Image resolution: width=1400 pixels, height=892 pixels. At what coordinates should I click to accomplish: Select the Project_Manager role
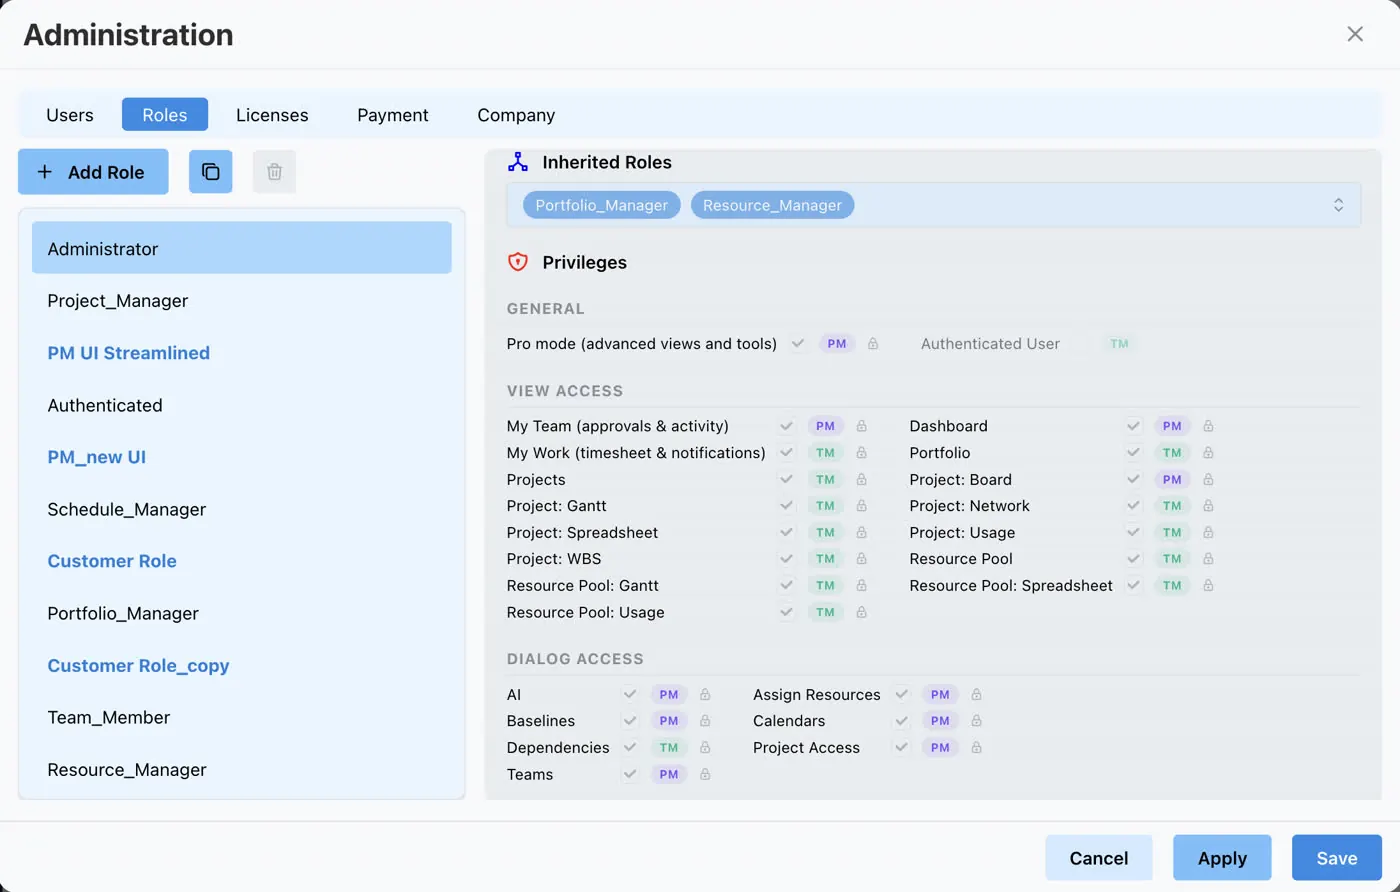click(x=242, y=301)
